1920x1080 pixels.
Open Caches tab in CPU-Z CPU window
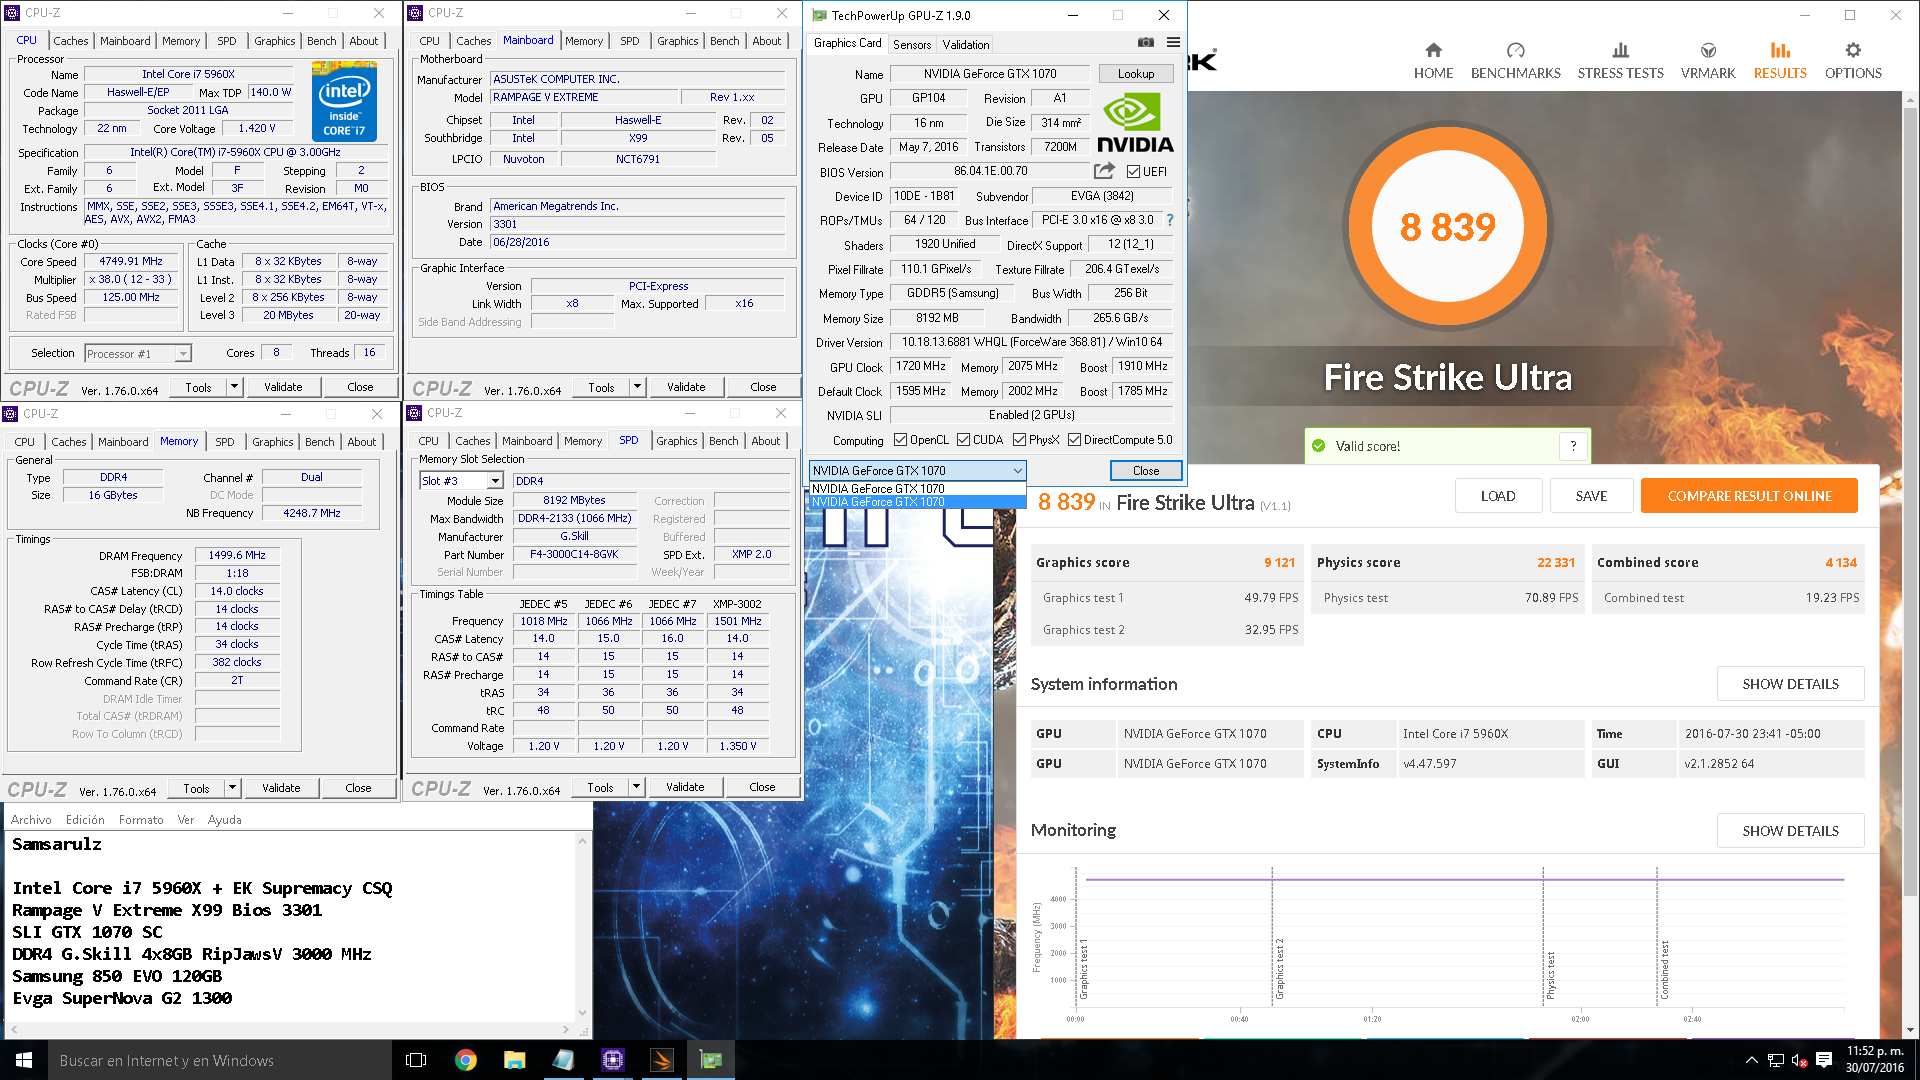(71, 41)
